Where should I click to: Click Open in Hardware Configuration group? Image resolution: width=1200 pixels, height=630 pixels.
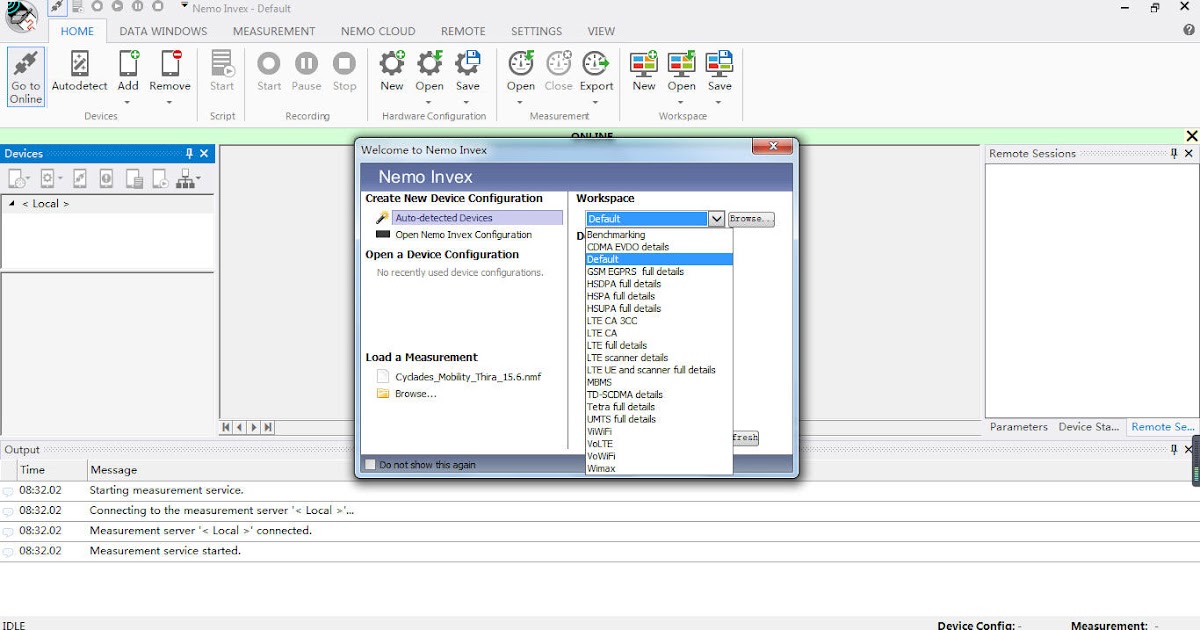[430, 72]
